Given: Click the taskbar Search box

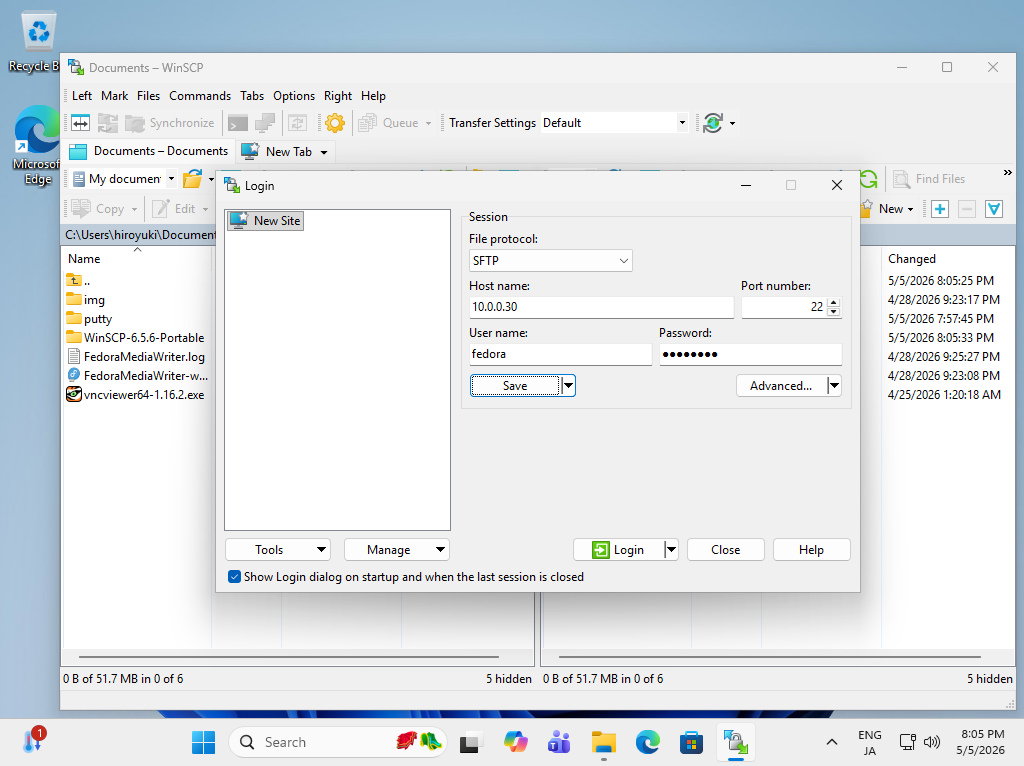Looking at the screenshot, I should click(x=338, y=742).
